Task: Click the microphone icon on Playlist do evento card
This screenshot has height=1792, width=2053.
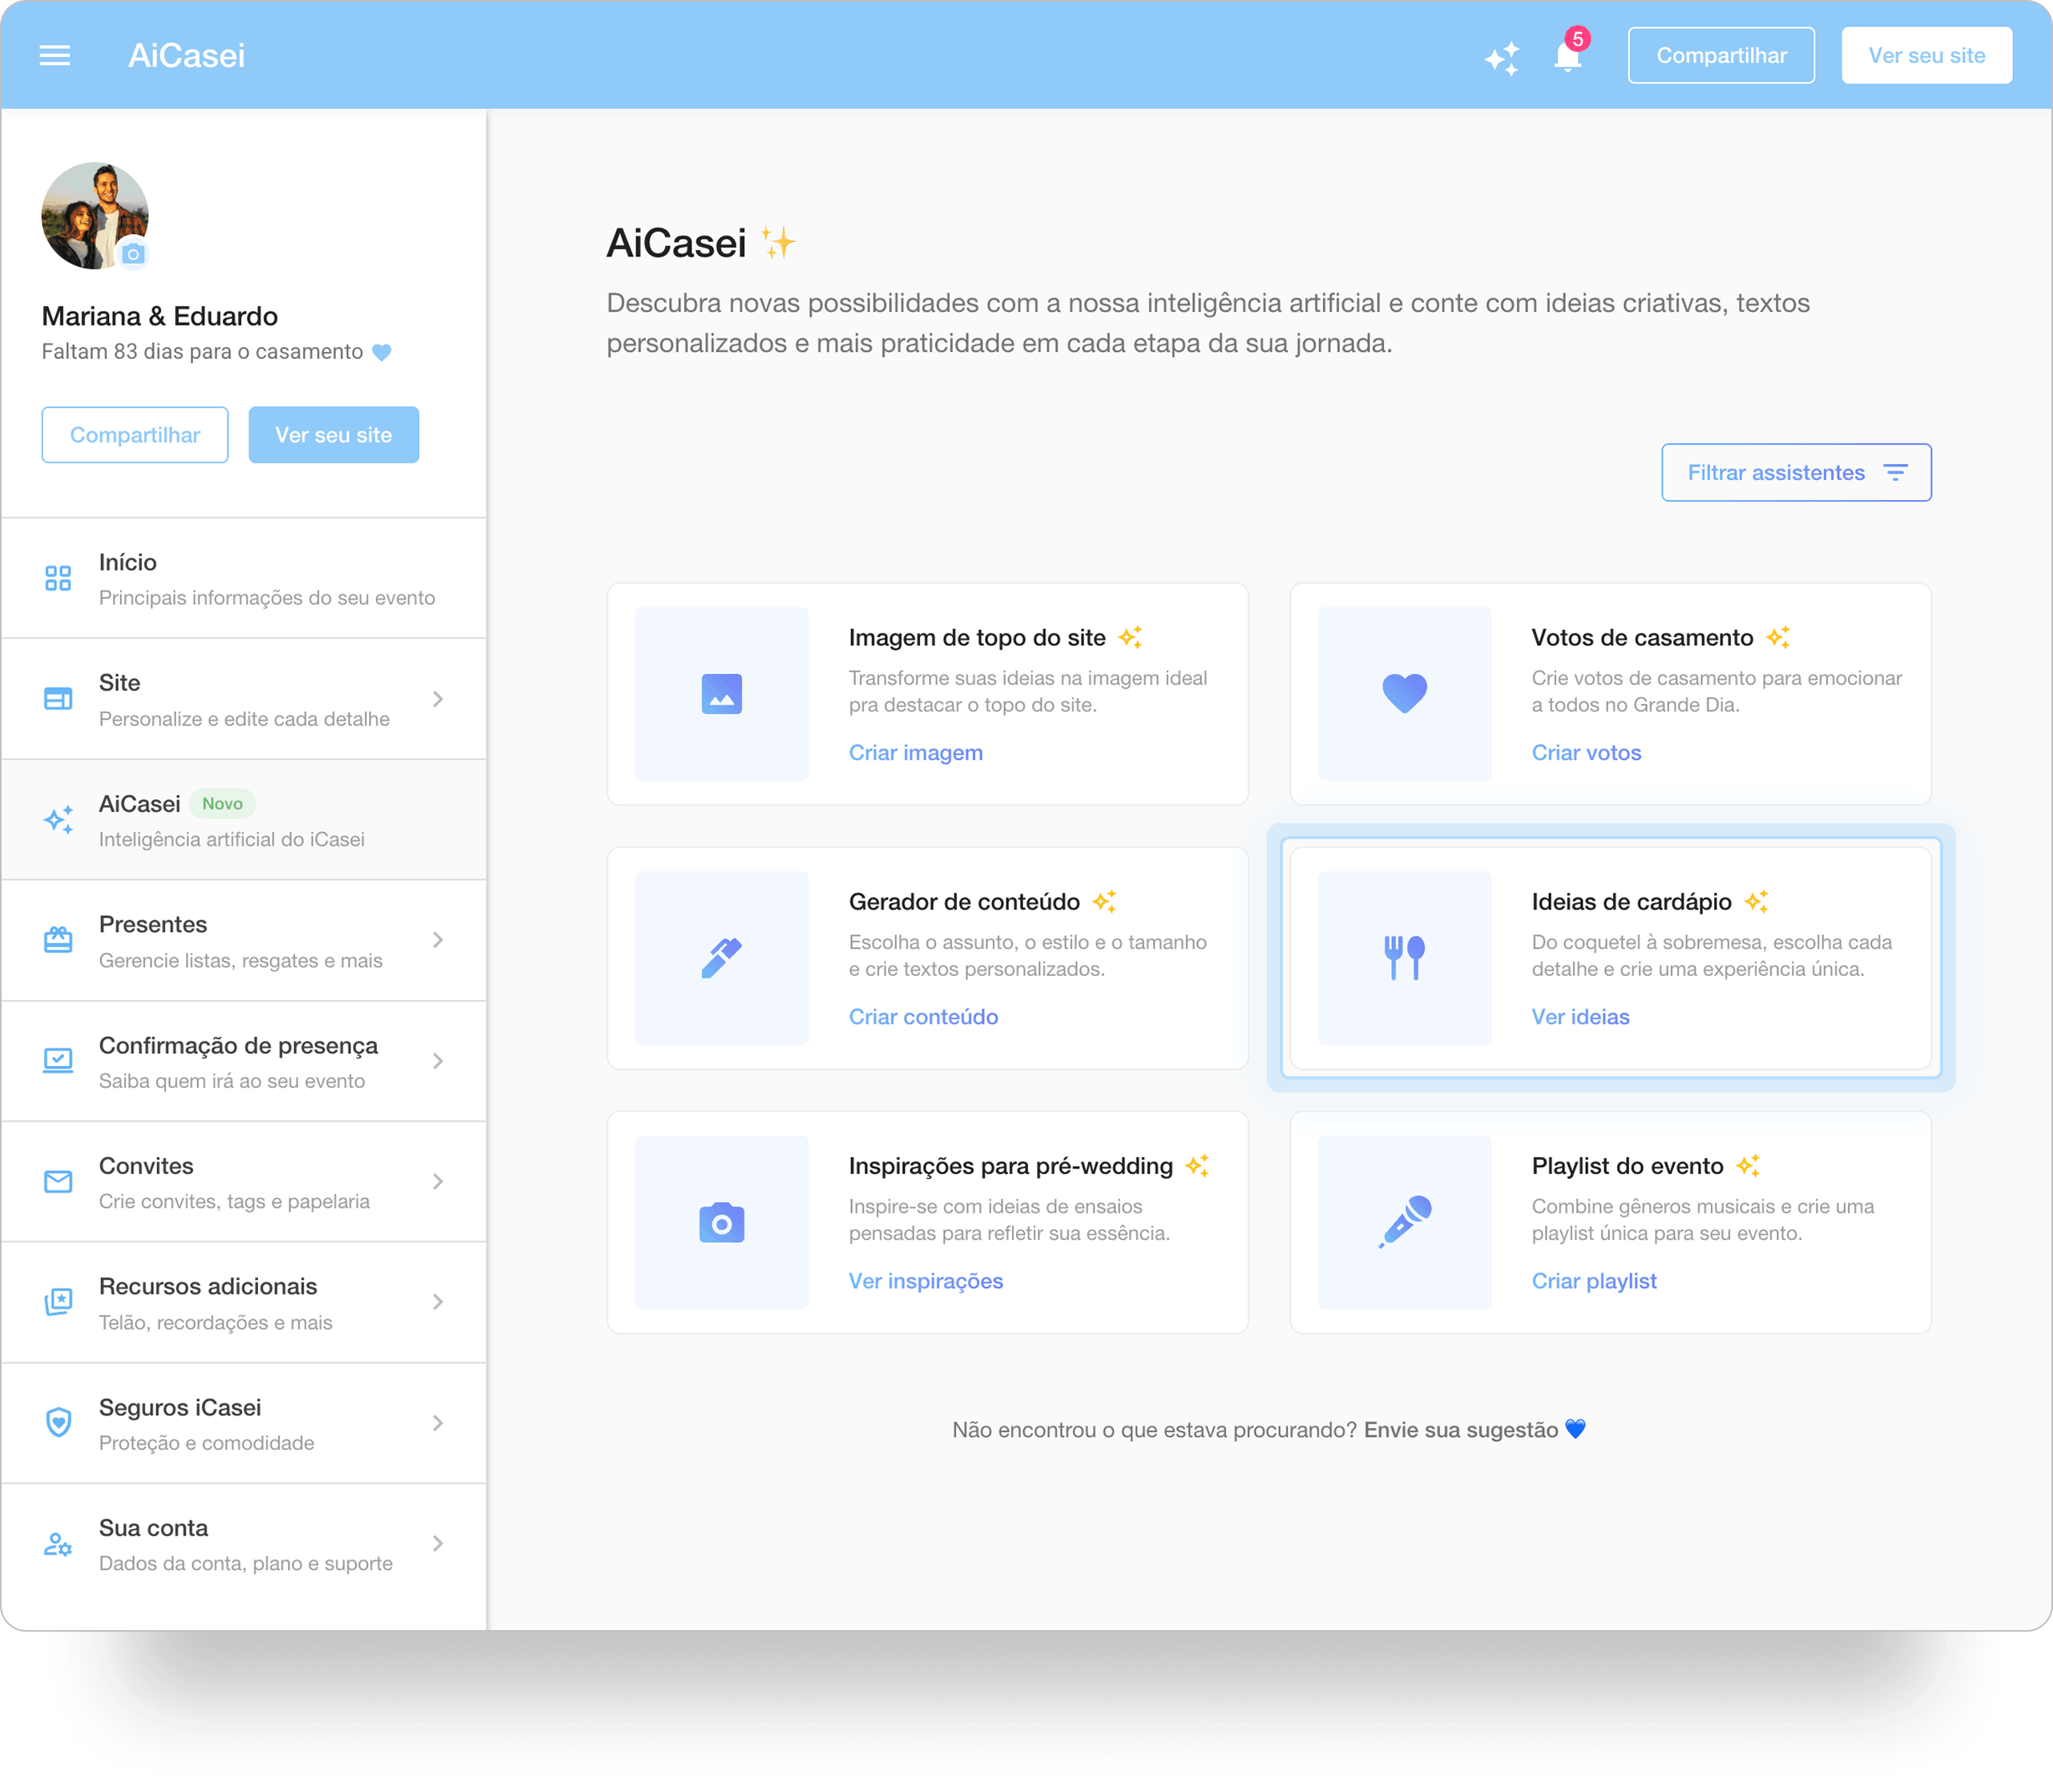Action: [x=1404, y=1222]
